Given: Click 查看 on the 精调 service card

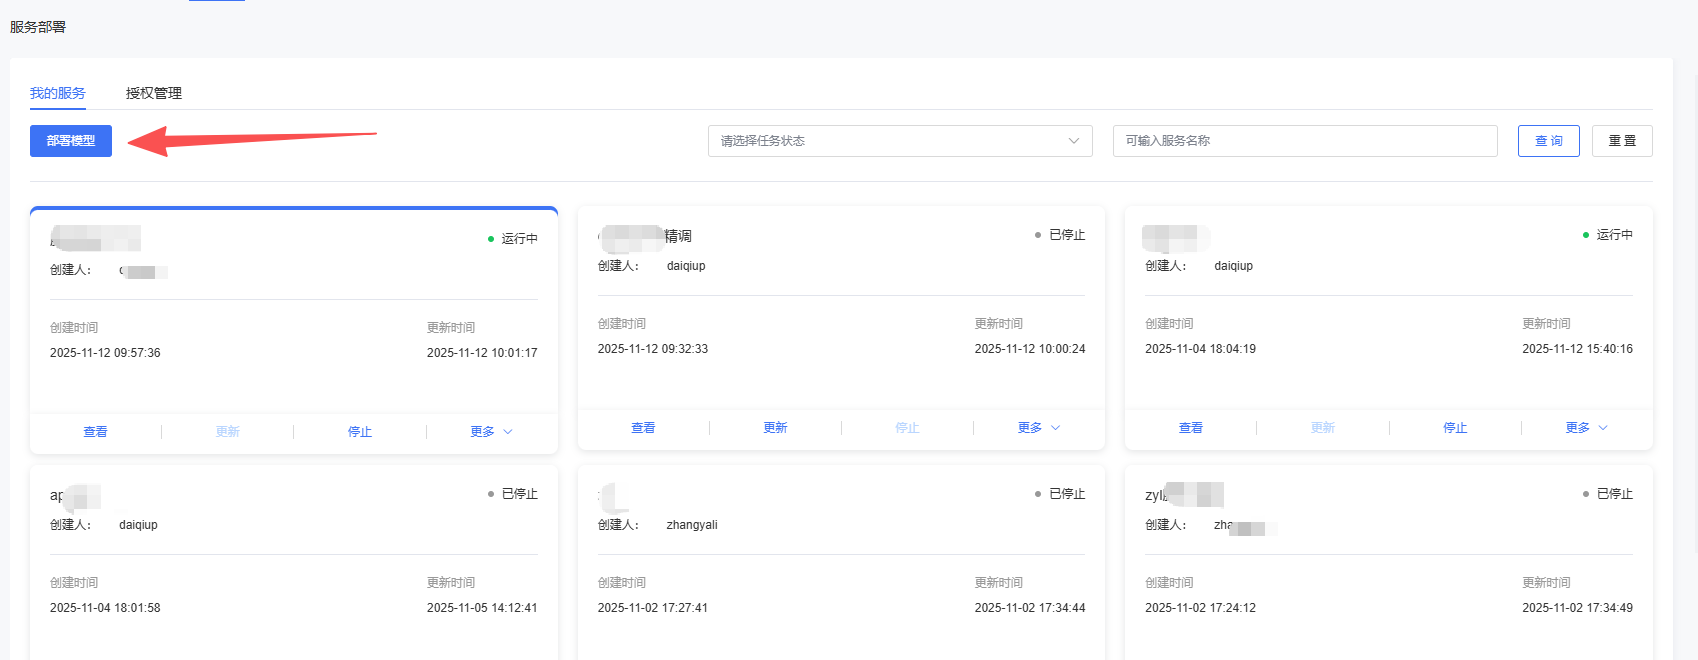Looking at the screenshot, I should tap(643, 428).
